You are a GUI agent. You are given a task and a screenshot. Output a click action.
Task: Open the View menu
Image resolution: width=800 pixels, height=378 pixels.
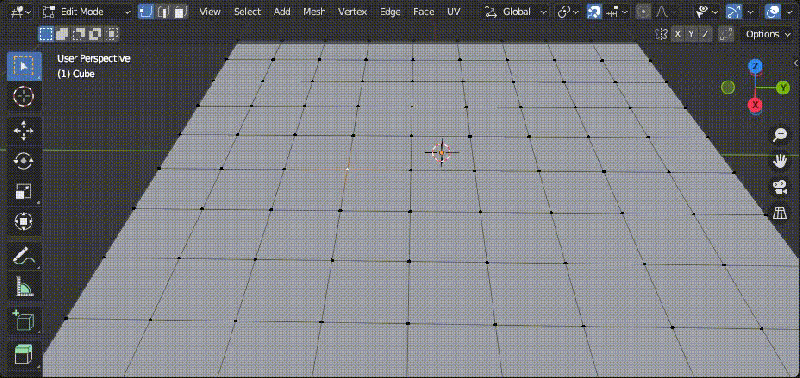click(x=210, y=11)
